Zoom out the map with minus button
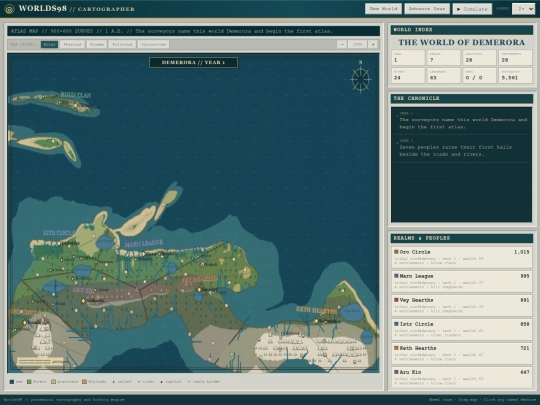This screenshot has height=405, width=540. coord(342,44)
